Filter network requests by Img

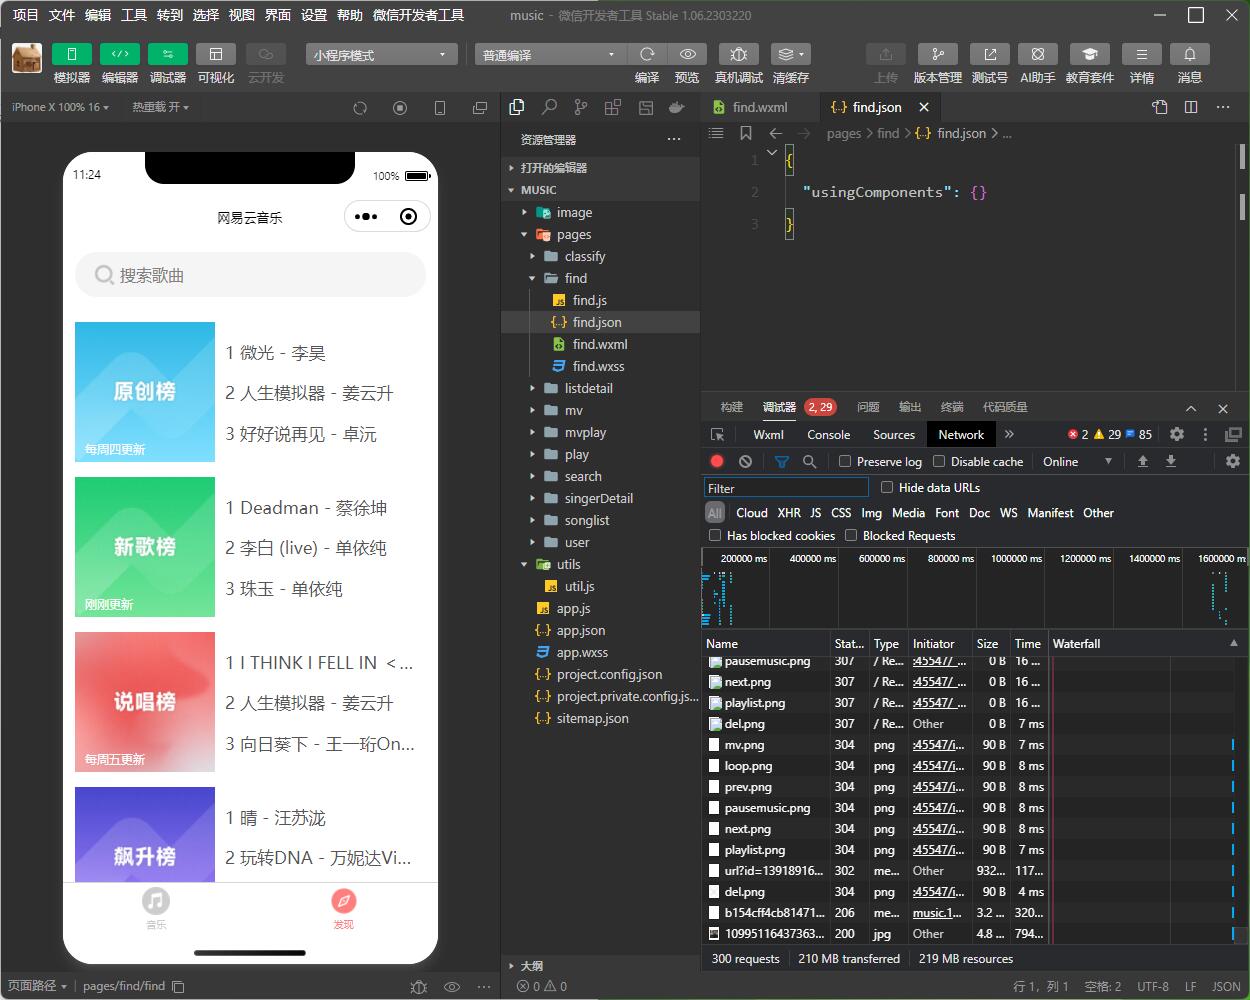[872, 512]
